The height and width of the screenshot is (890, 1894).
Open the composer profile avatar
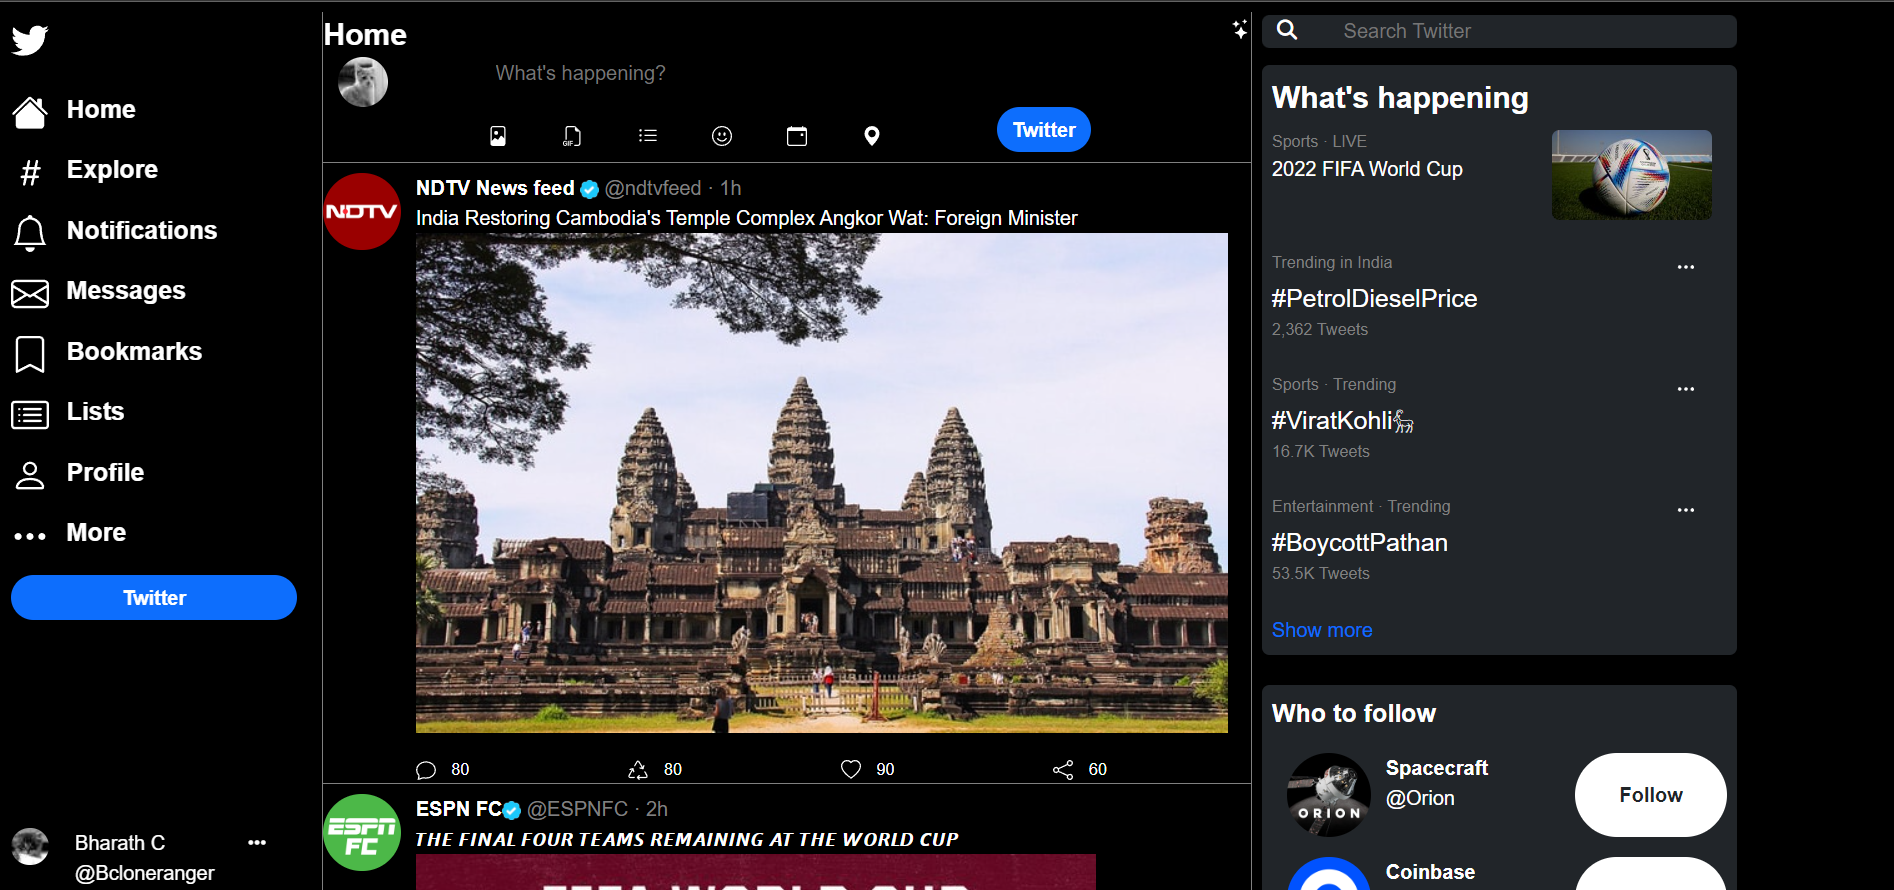tap(363, 82)
